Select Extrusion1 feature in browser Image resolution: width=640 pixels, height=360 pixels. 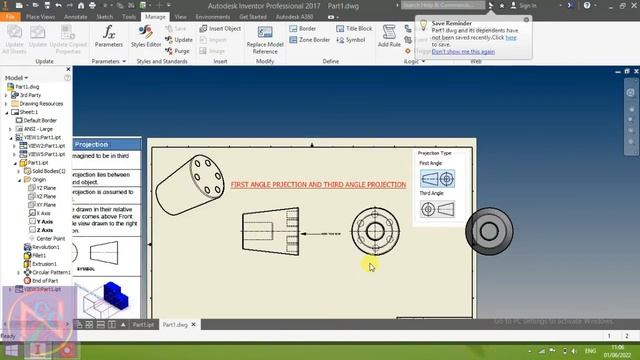(40, 264)
